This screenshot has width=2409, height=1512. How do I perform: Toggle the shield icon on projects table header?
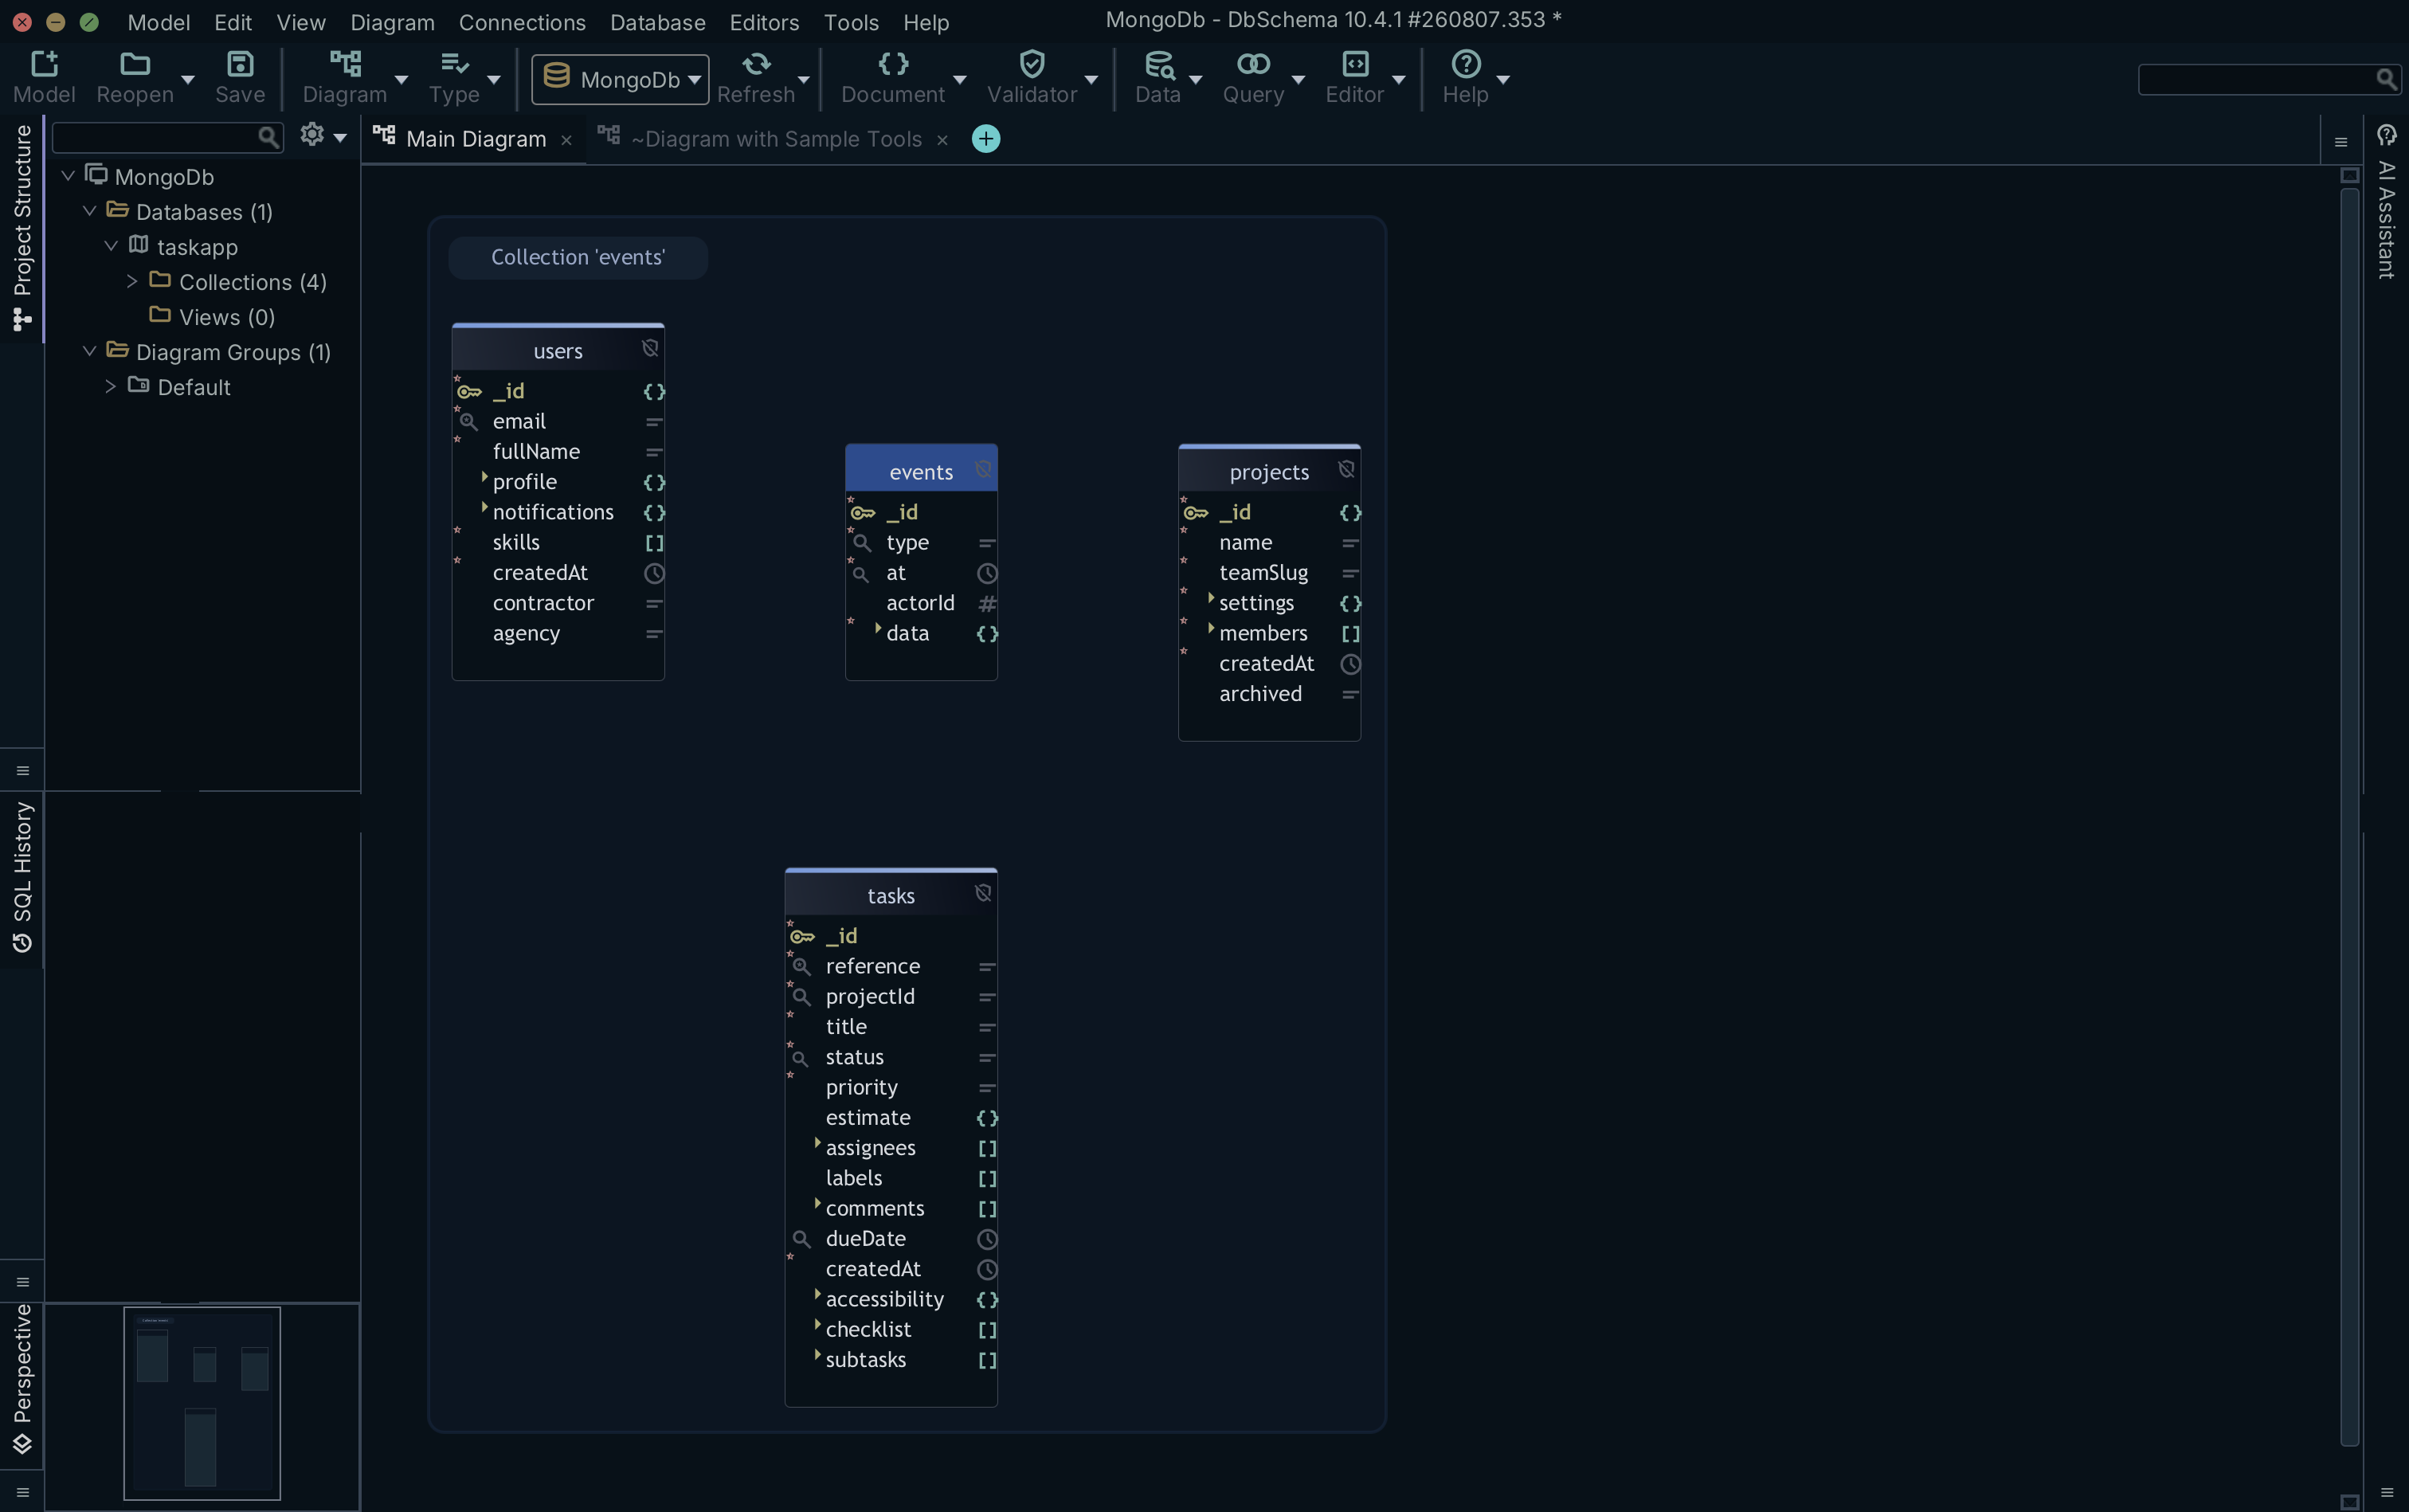pyautogui.click(x=1346, y=469)
